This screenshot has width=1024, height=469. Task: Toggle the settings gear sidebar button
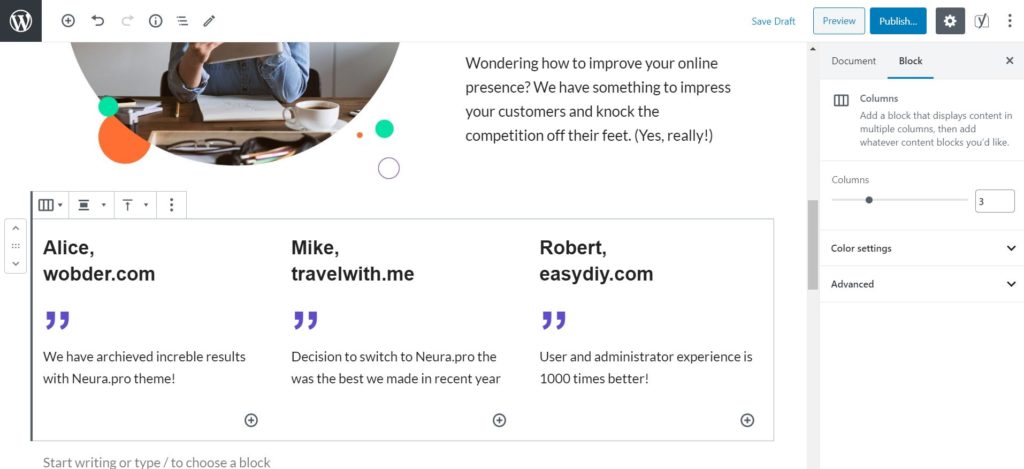click(x=950, y=21)
